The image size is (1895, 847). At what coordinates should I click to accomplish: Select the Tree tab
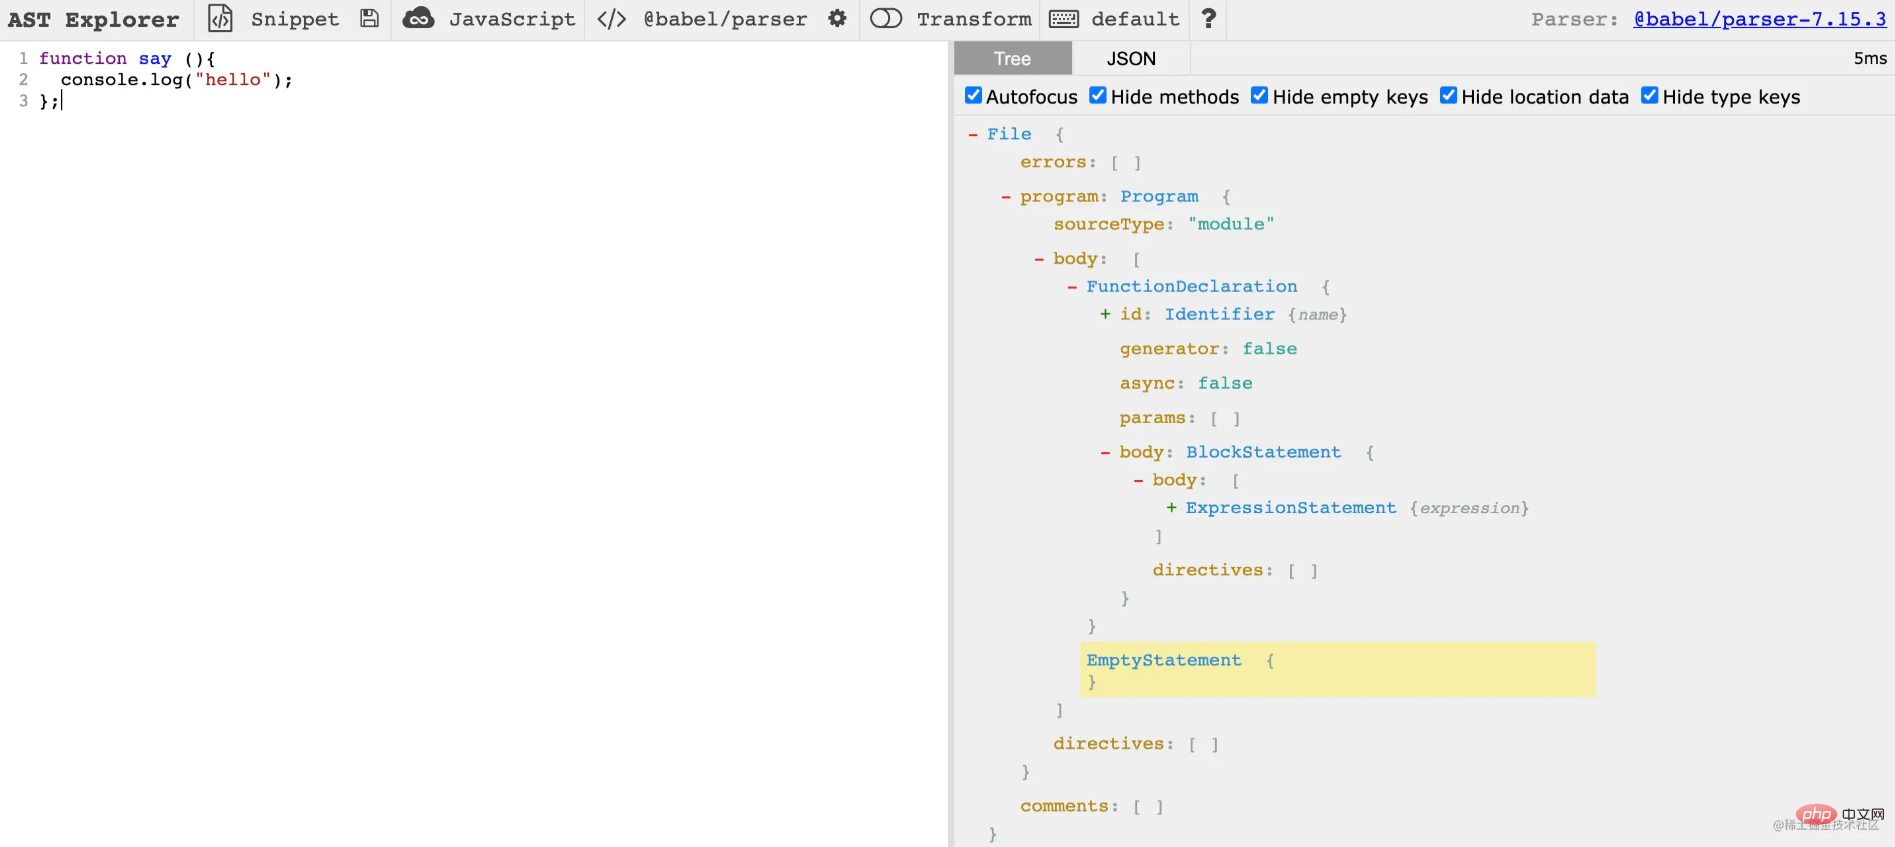1012,59
